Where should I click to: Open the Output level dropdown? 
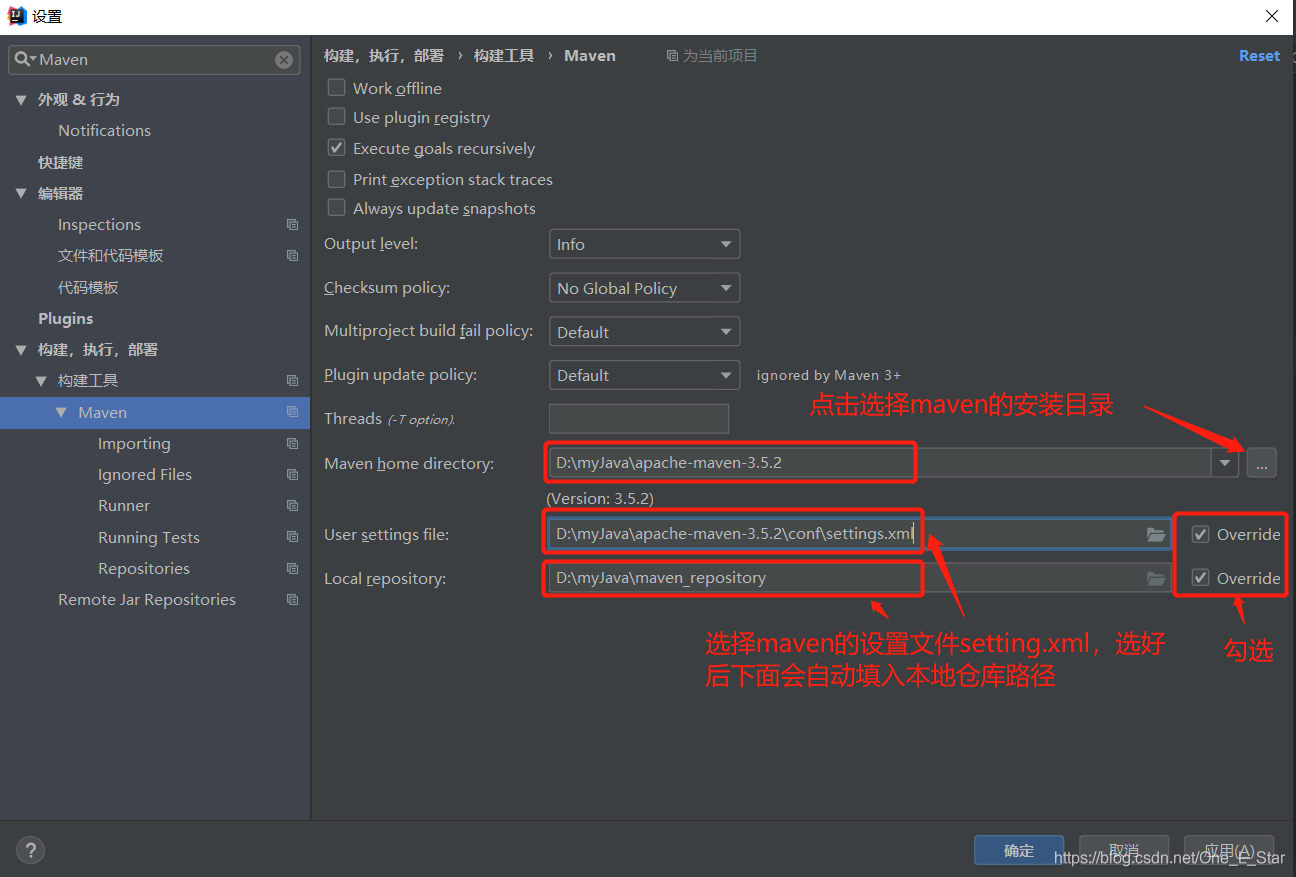pos(644,244)
